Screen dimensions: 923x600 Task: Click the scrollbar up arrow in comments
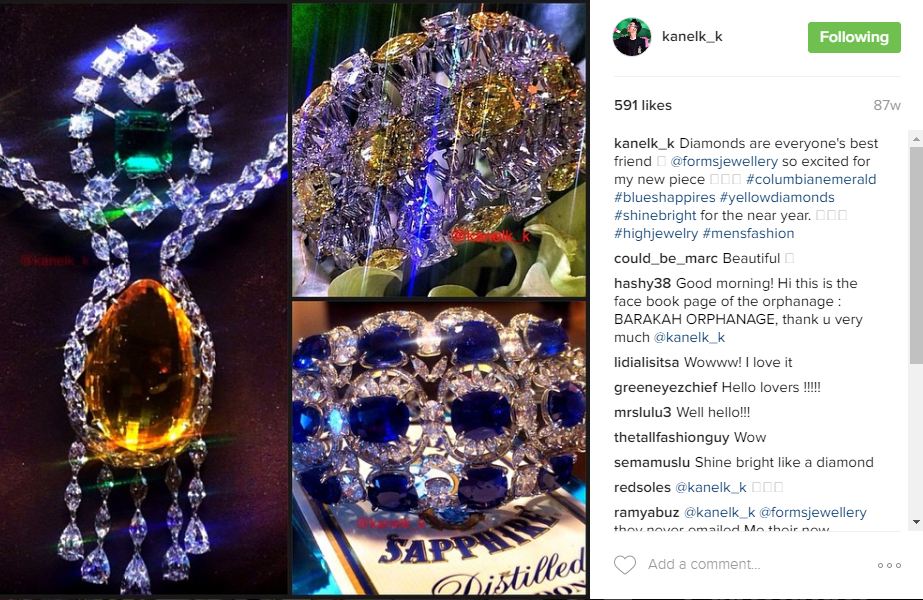click(x=917, y=140)
